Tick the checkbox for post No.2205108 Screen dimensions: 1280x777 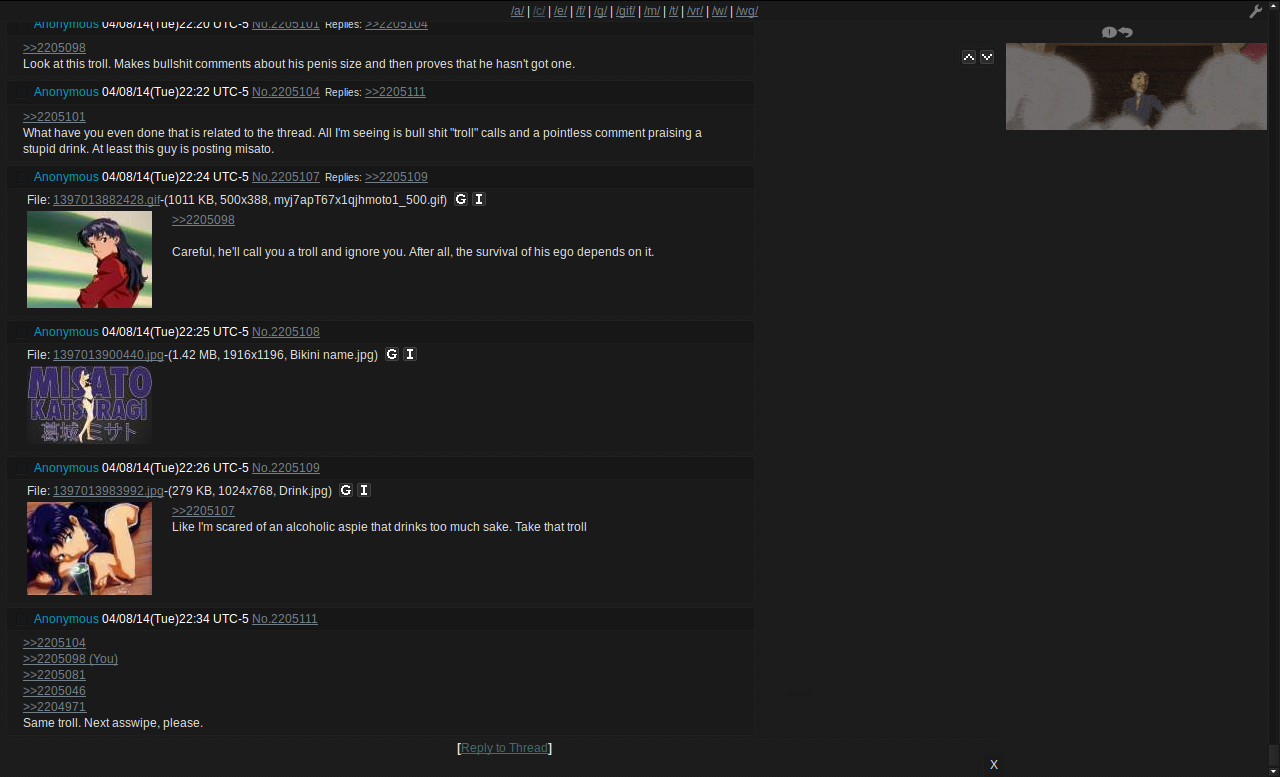[x=21, y=332]
